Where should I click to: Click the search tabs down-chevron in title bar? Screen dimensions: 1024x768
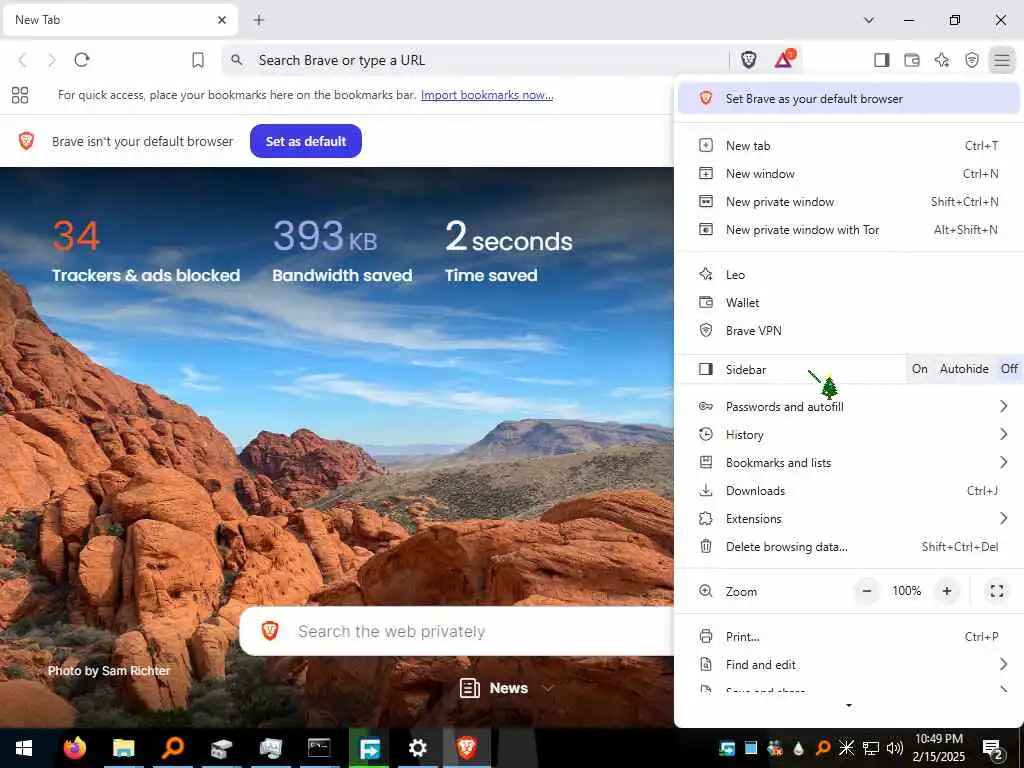[x=869, y=20]
